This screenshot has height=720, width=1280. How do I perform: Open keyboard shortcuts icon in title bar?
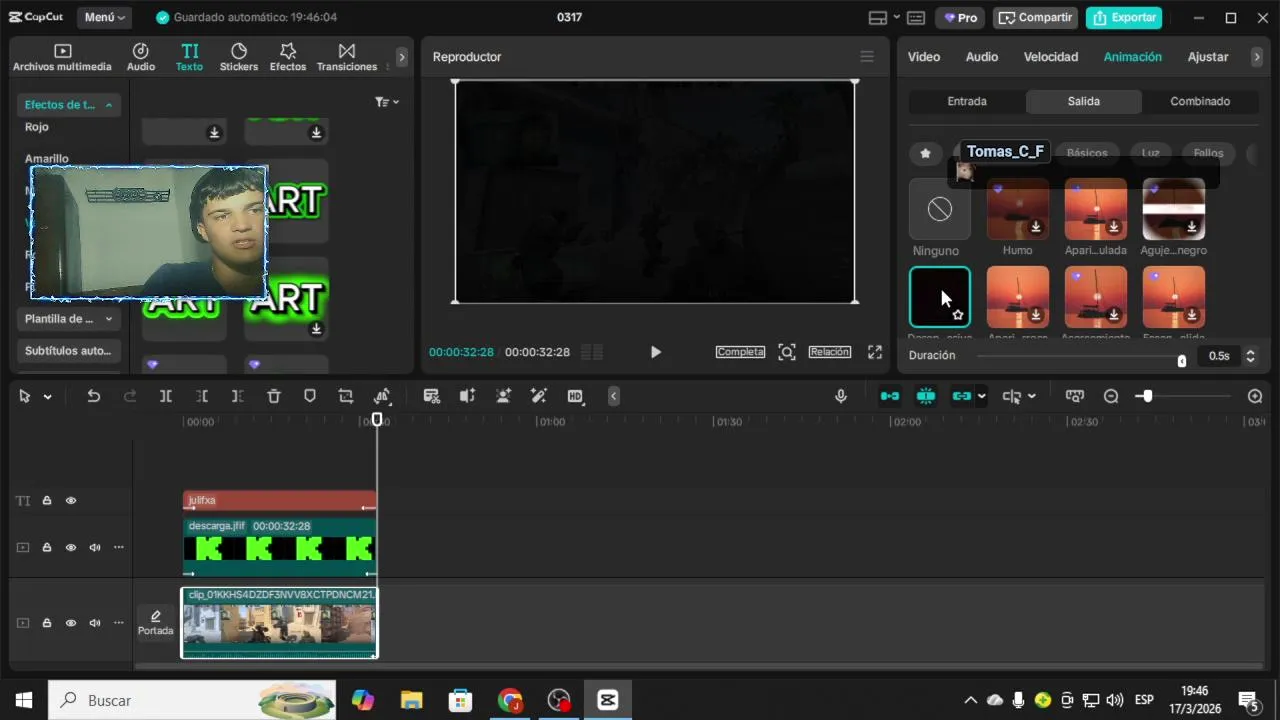click(x=916, y=18)
